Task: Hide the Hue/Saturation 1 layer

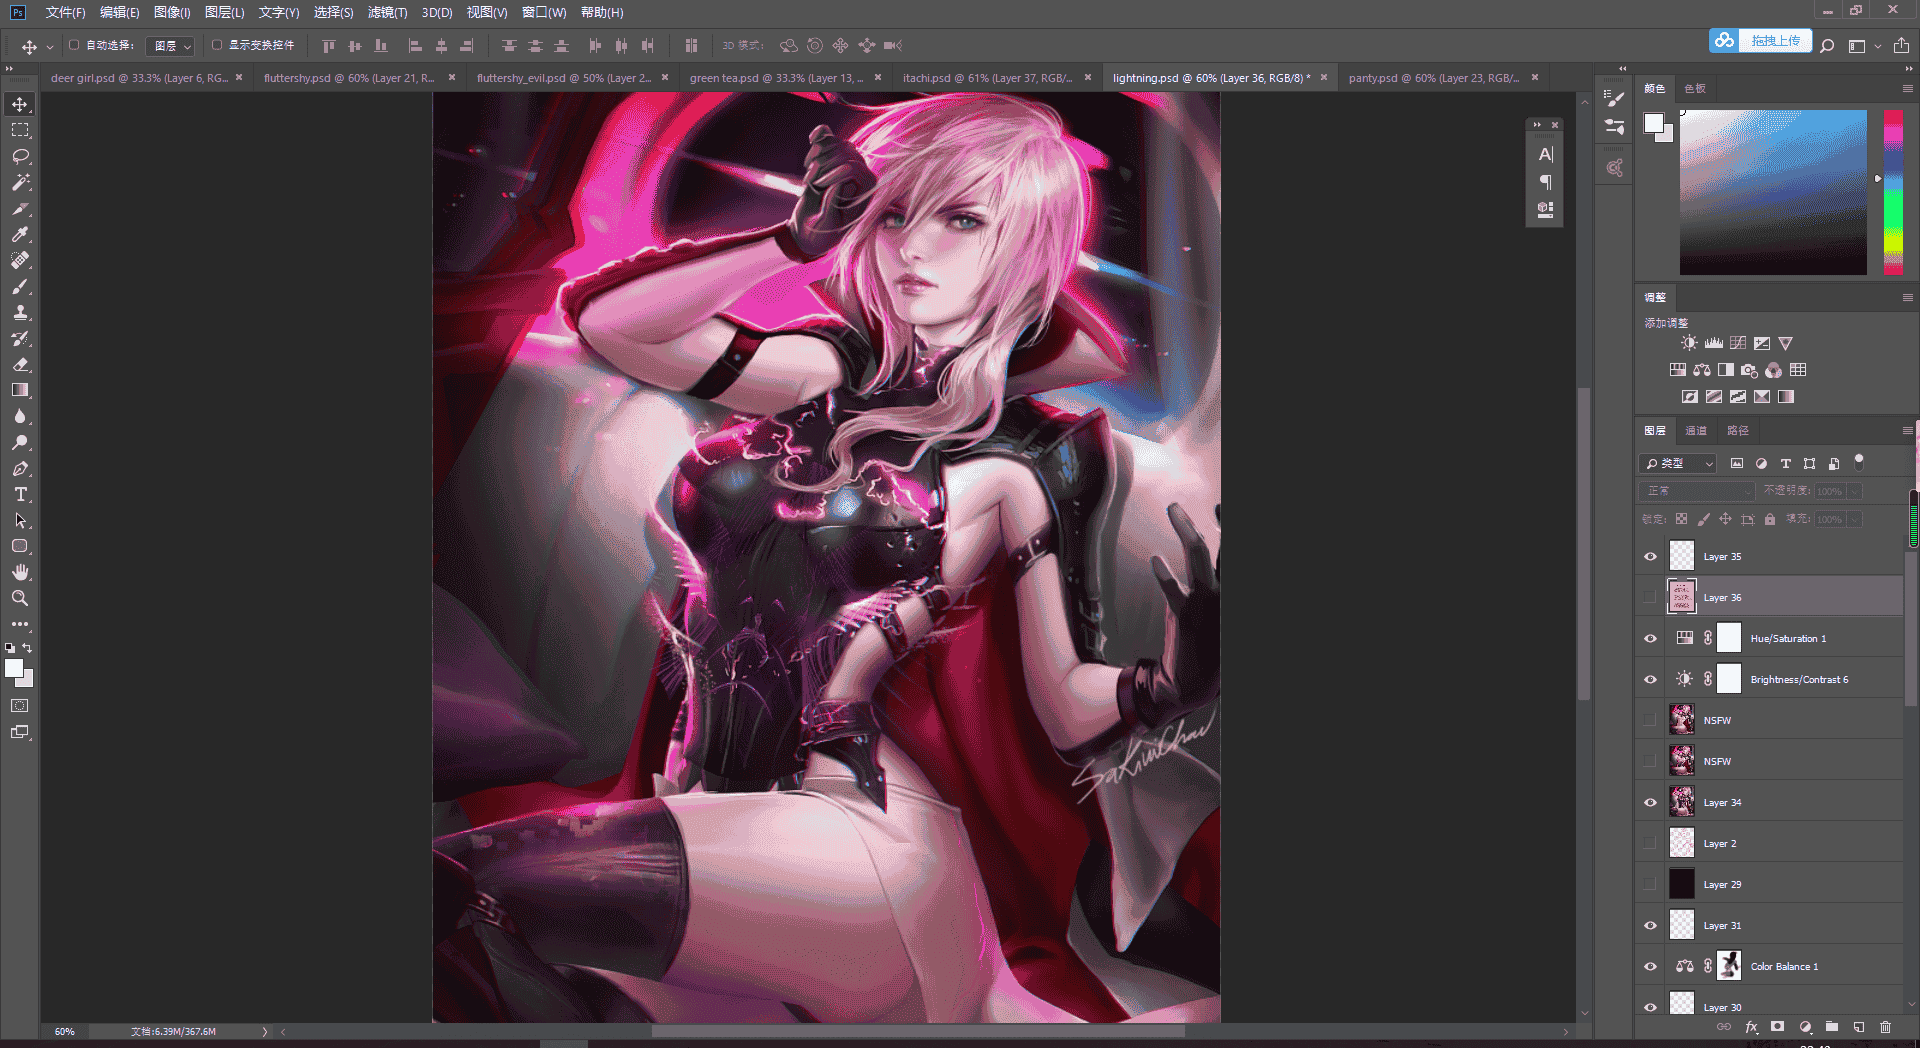Action: click(1650, 639)
